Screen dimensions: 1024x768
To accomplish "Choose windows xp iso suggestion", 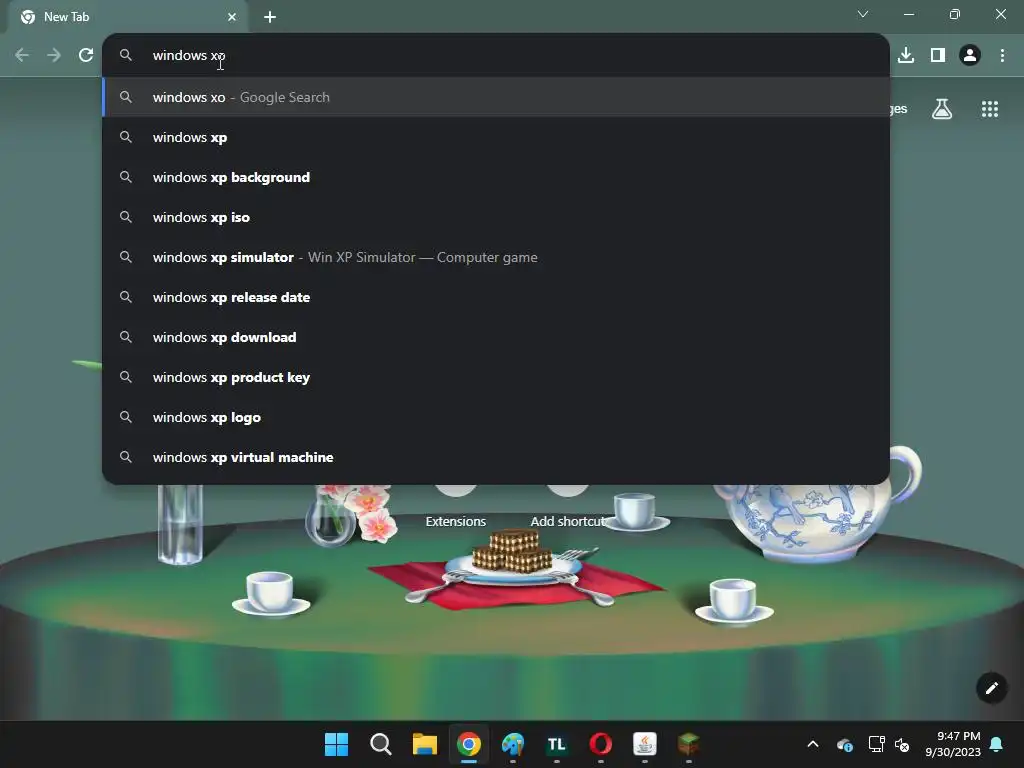I will click(x=496, y=217).
